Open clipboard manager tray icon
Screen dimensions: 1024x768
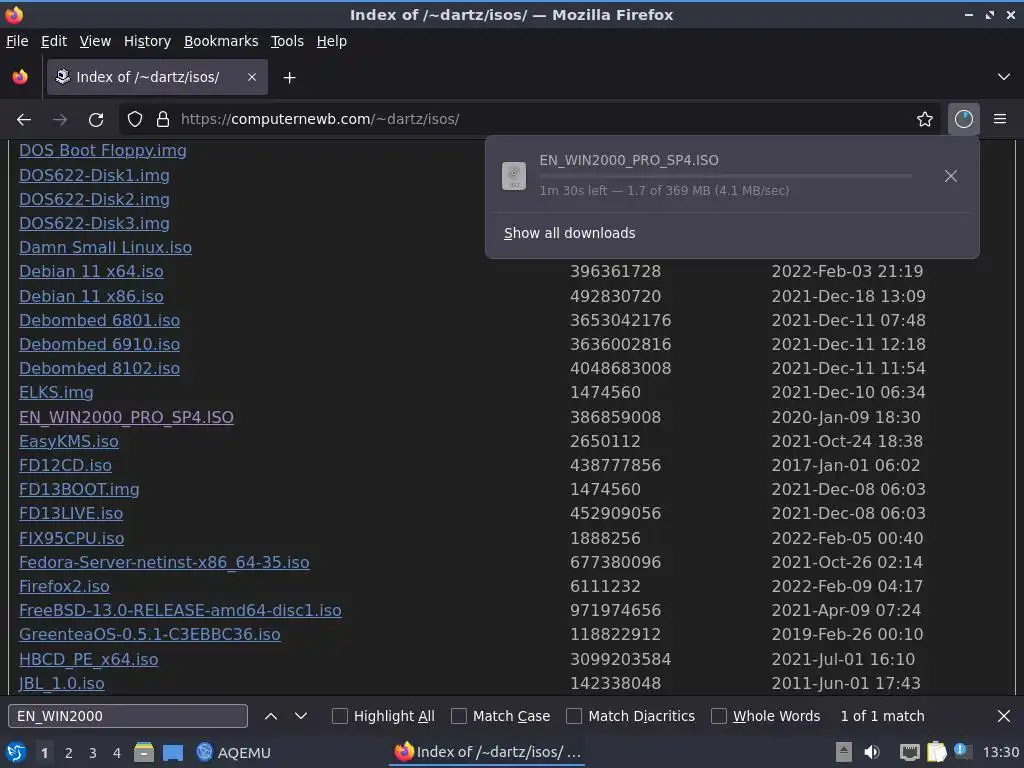tap(936, 752)
